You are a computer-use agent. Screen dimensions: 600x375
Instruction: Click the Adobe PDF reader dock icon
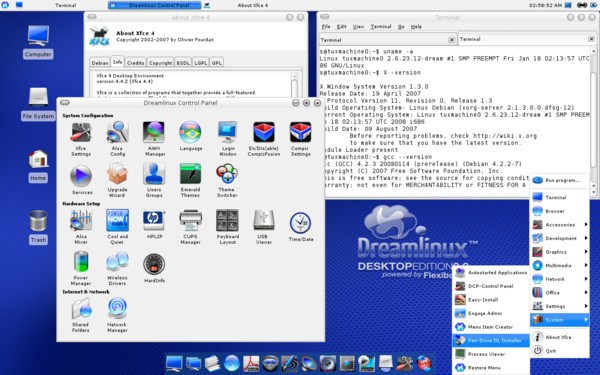point(251,363)
